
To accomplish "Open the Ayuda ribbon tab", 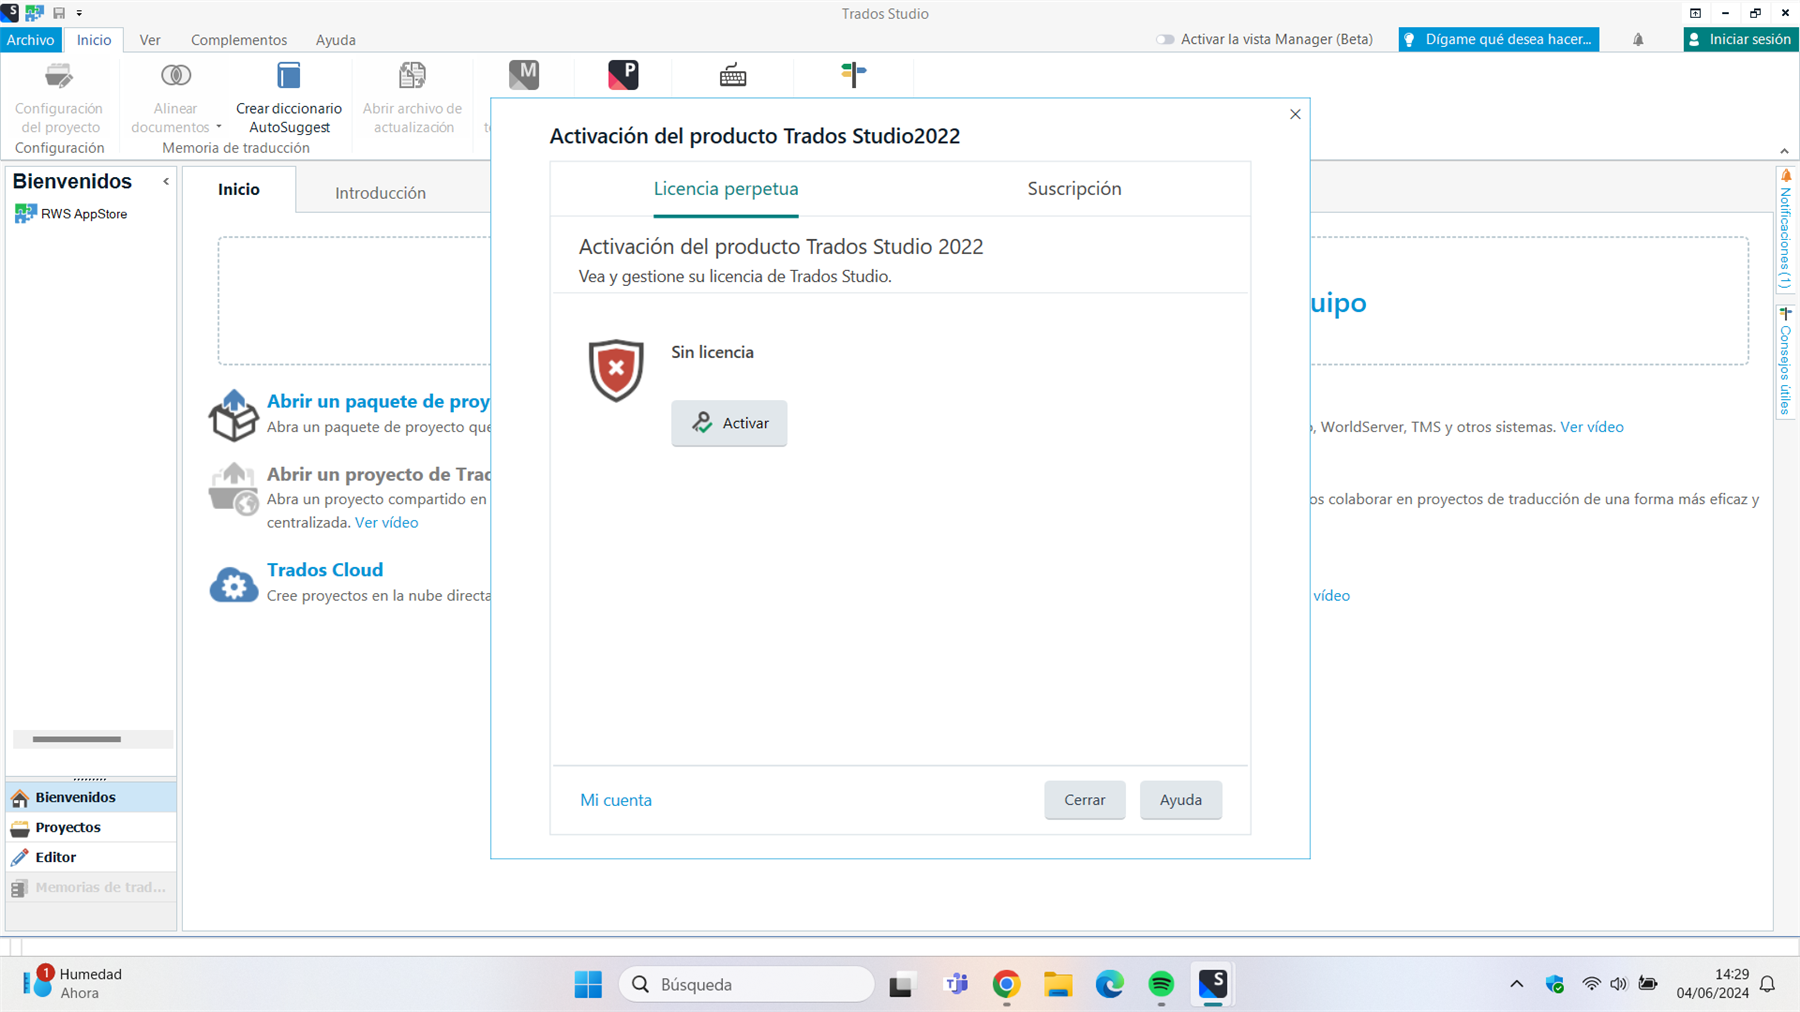I will click(336, 40).
